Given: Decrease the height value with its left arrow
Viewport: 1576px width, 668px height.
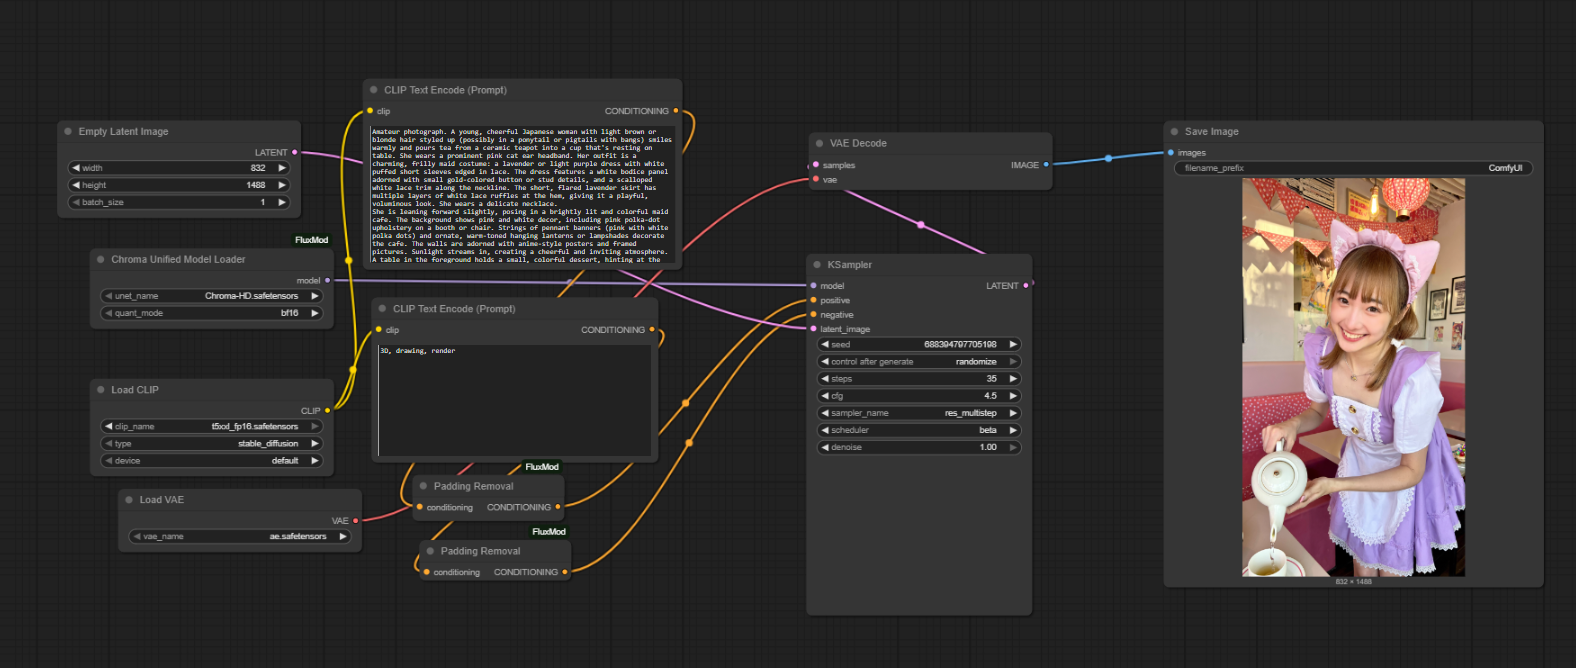Looking at the screenshot, I should (76, 185).
